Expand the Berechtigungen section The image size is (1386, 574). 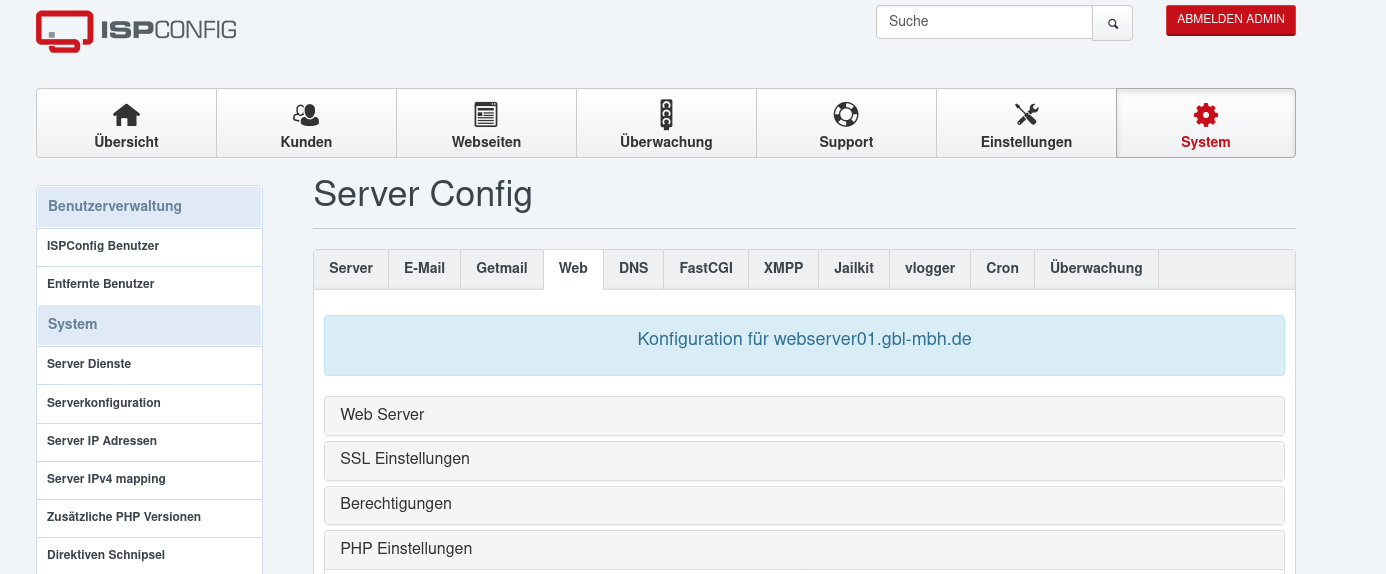396,504
